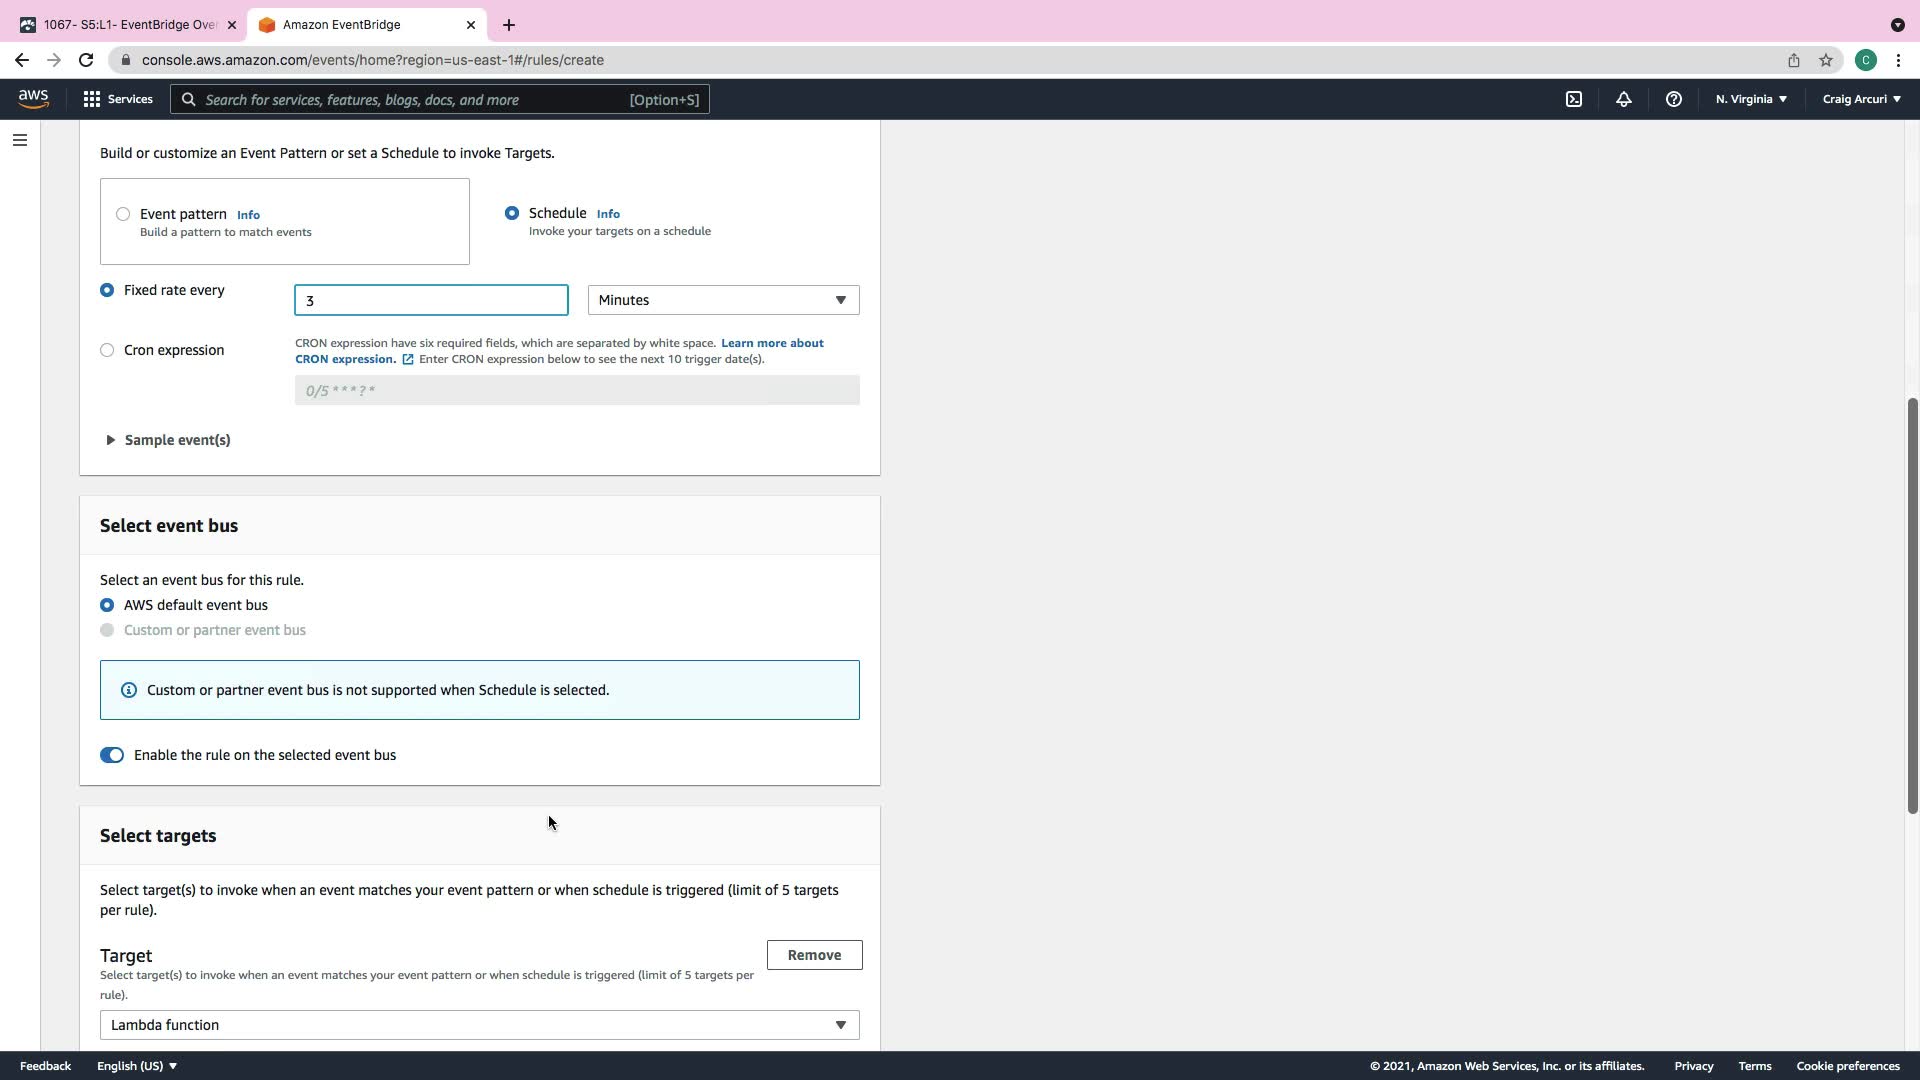Select the Event pattern radio option
1920x1080 pixels.
pyautogui.click(x=123, y=214)
